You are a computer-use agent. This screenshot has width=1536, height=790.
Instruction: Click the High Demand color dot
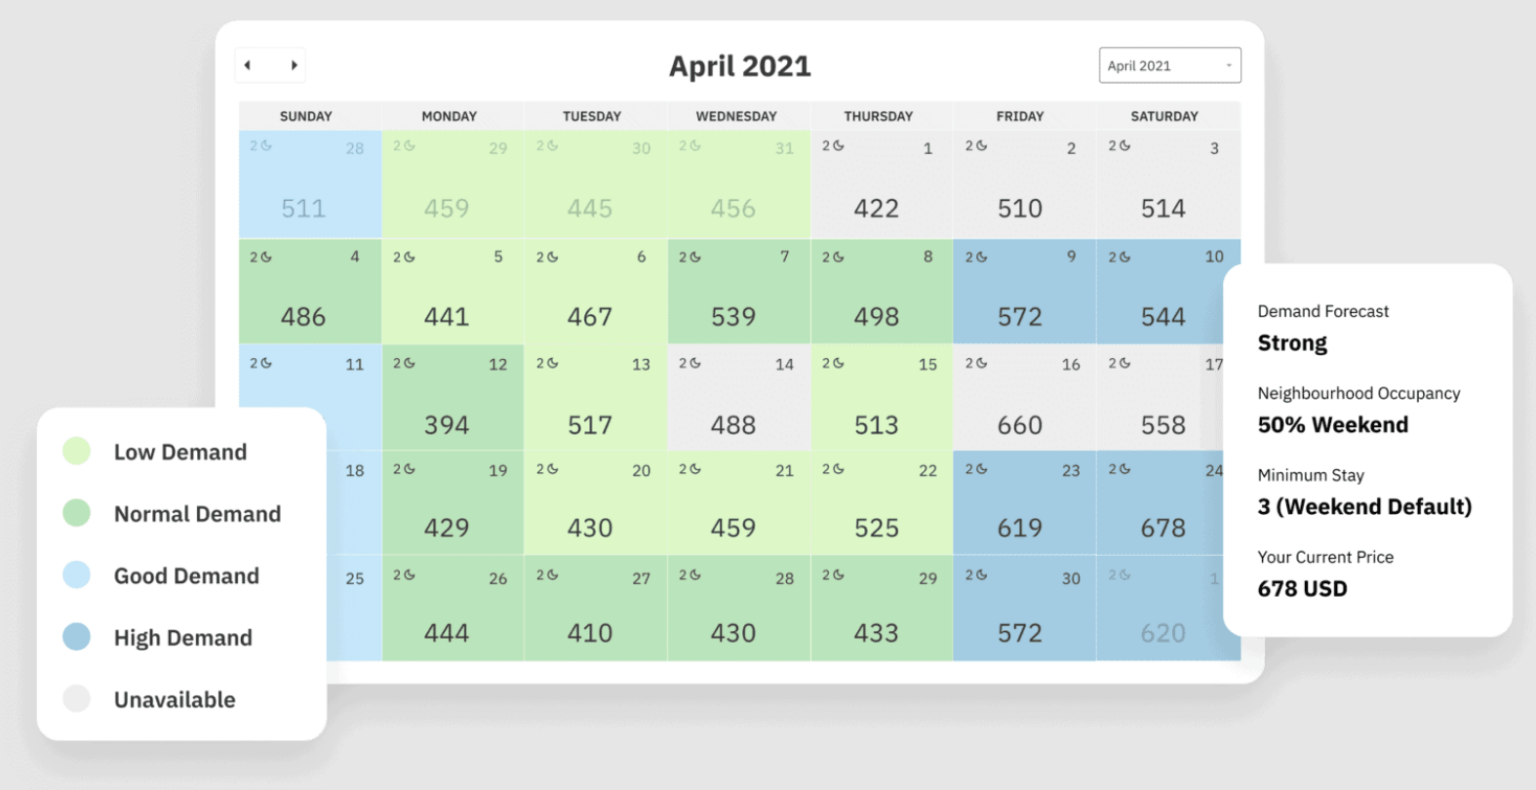tap(78, 637)
